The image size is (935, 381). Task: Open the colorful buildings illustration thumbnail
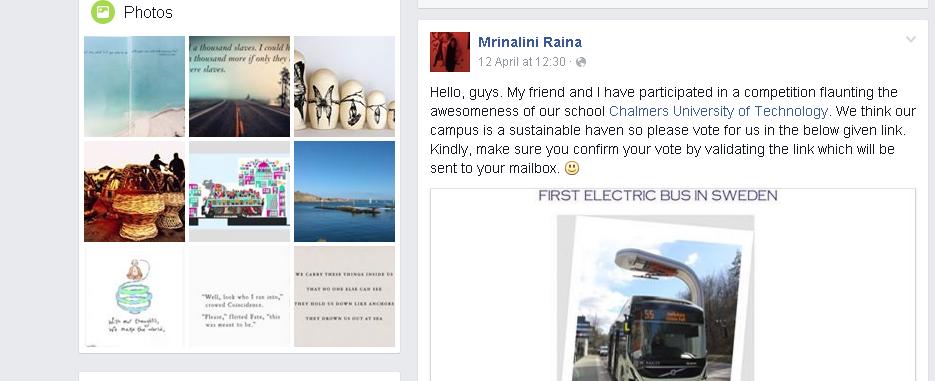coord(239,191)
